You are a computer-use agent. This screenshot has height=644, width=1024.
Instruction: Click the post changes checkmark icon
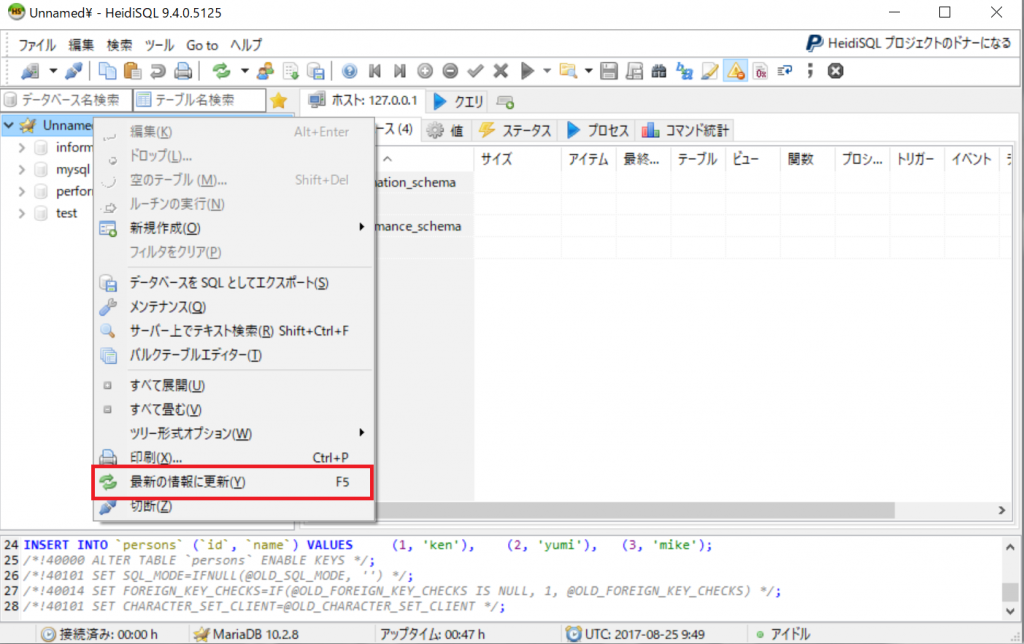(475, 71)
